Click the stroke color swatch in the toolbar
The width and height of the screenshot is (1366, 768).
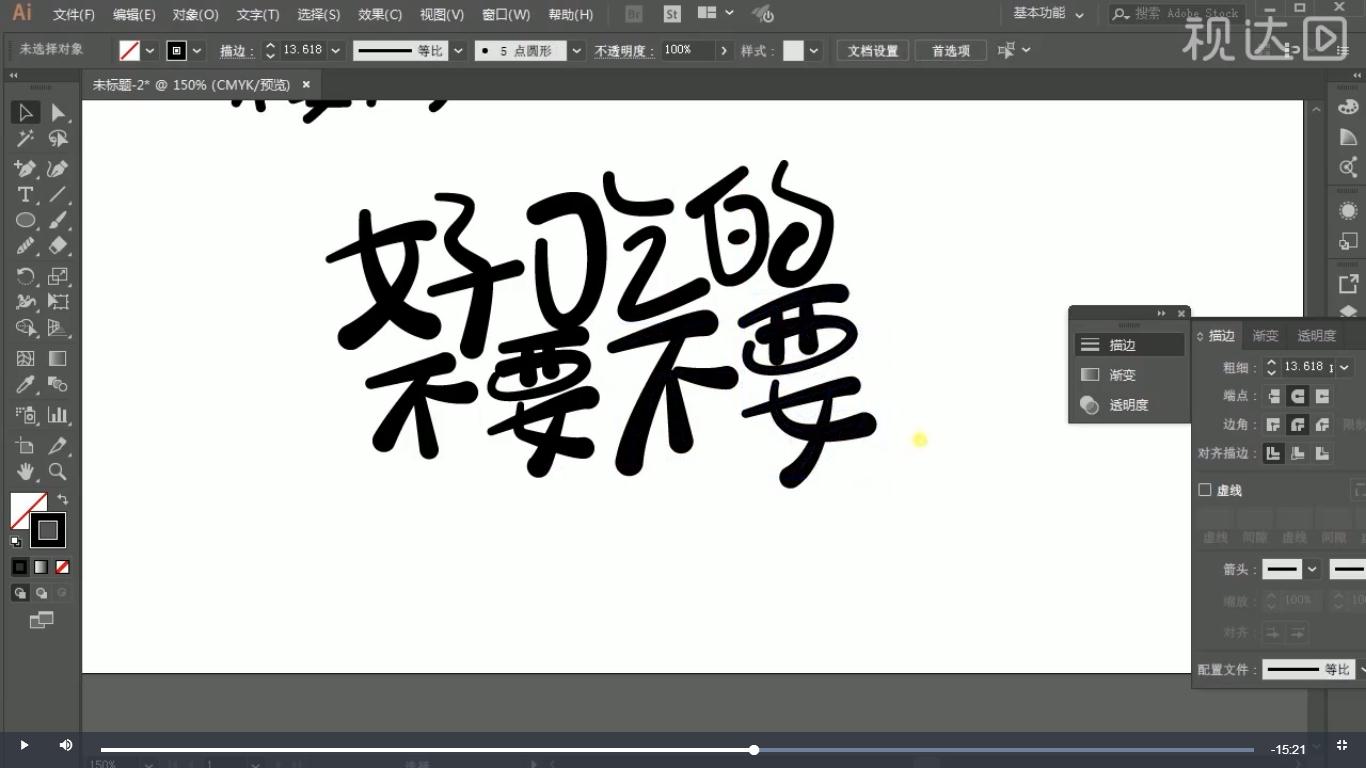tap(48, 530)
